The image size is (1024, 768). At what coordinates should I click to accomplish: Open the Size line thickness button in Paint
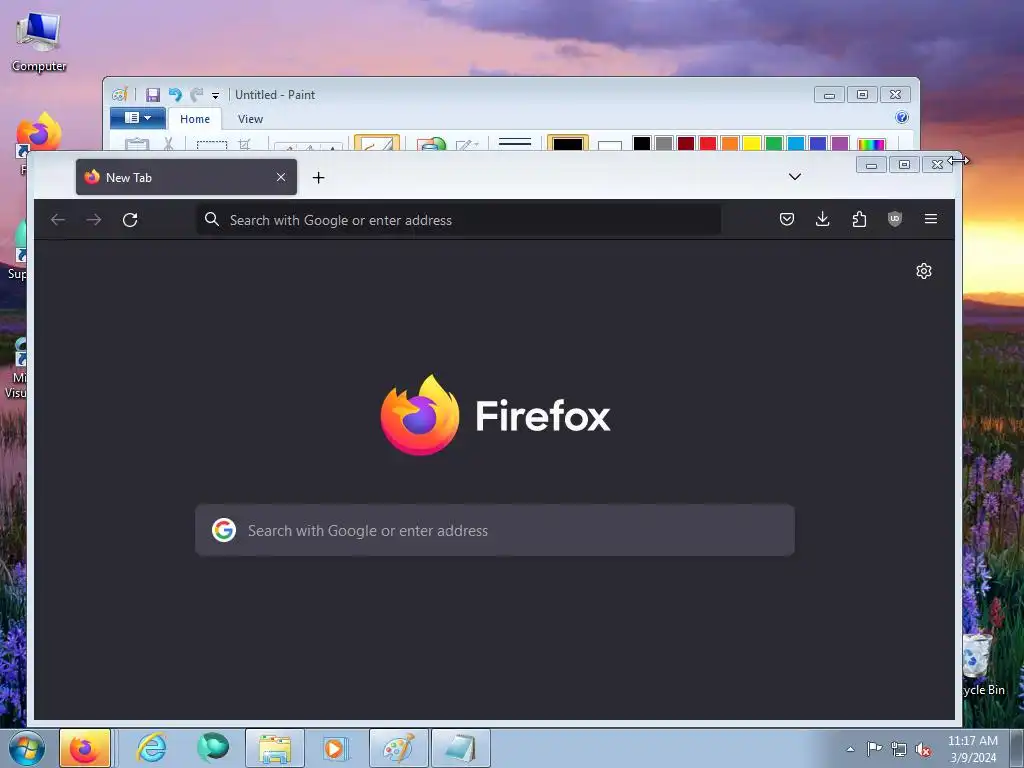515,143
